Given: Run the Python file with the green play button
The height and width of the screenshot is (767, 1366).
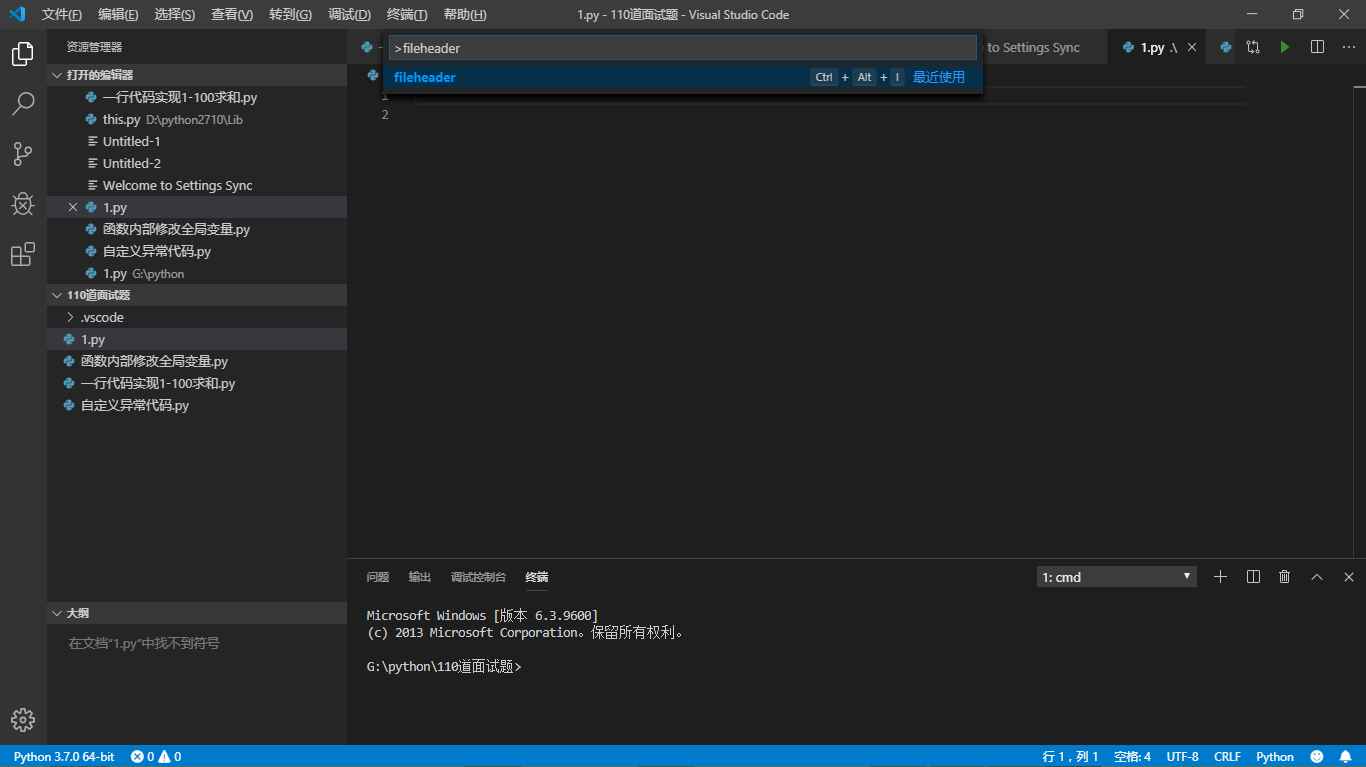Looking at the screenshot, I should pyautogui.click(x=1285, y=46).
